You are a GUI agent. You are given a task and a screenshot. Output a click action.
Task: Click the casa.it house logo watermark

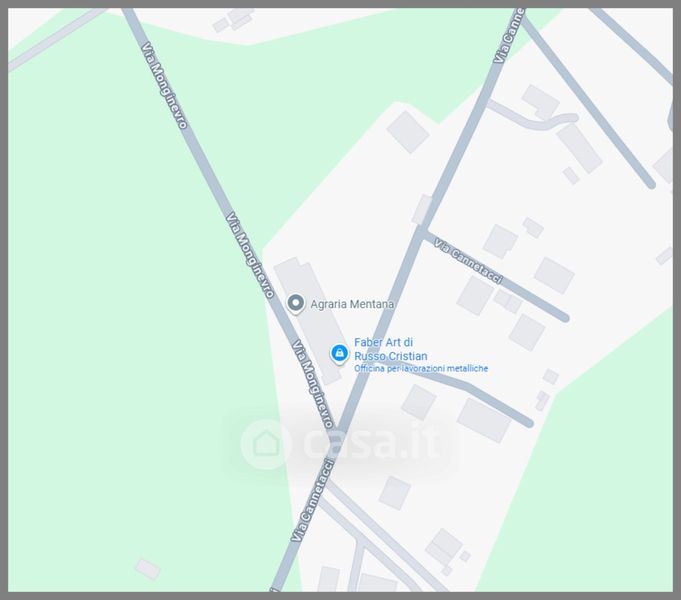266,444
